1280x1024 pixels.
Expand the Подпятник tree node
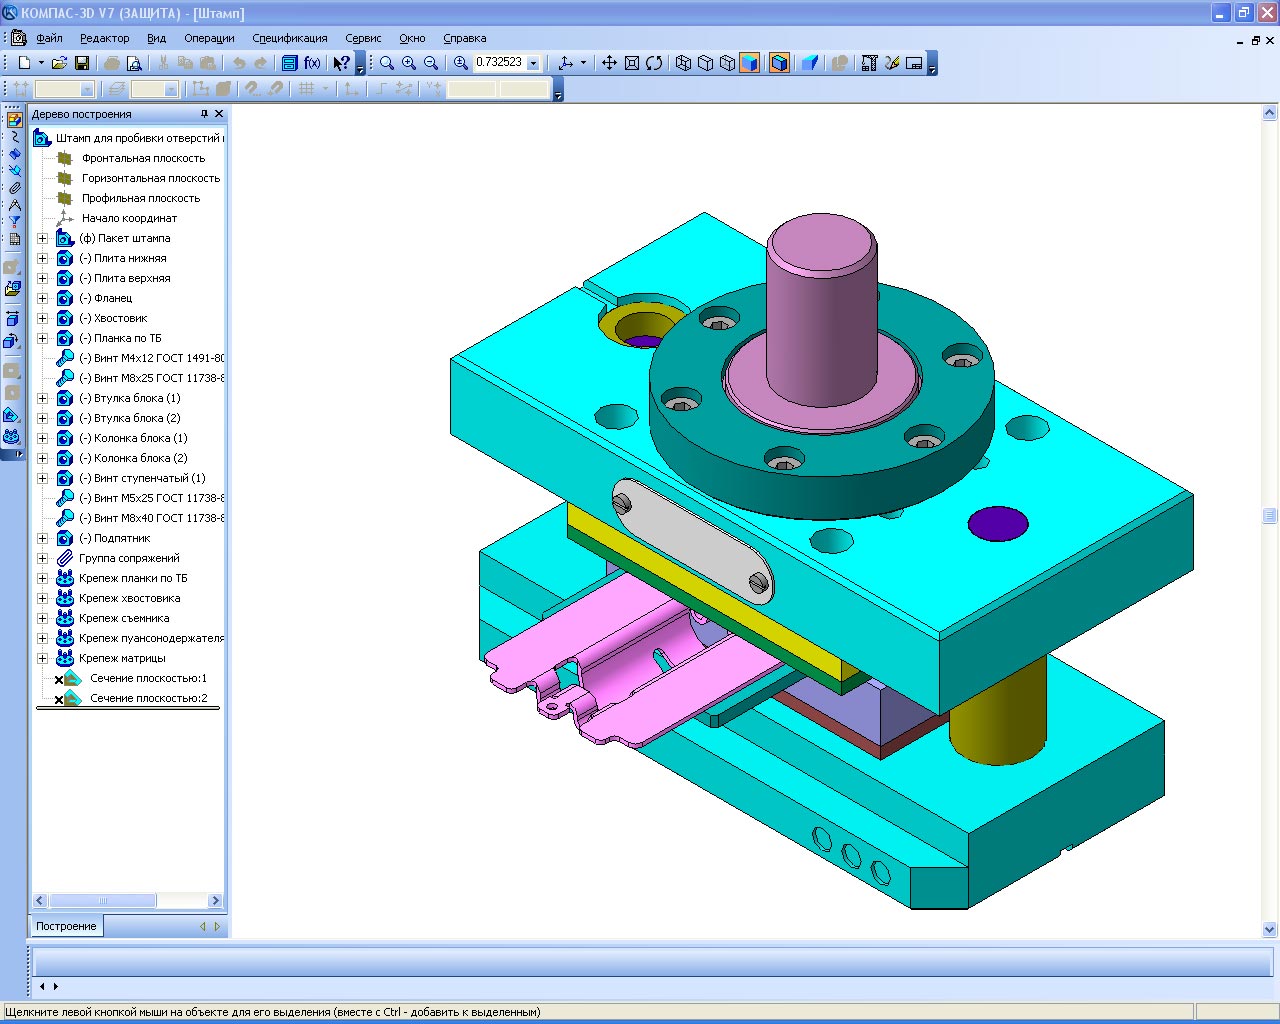pyautogui.click(x=42, y=538)
